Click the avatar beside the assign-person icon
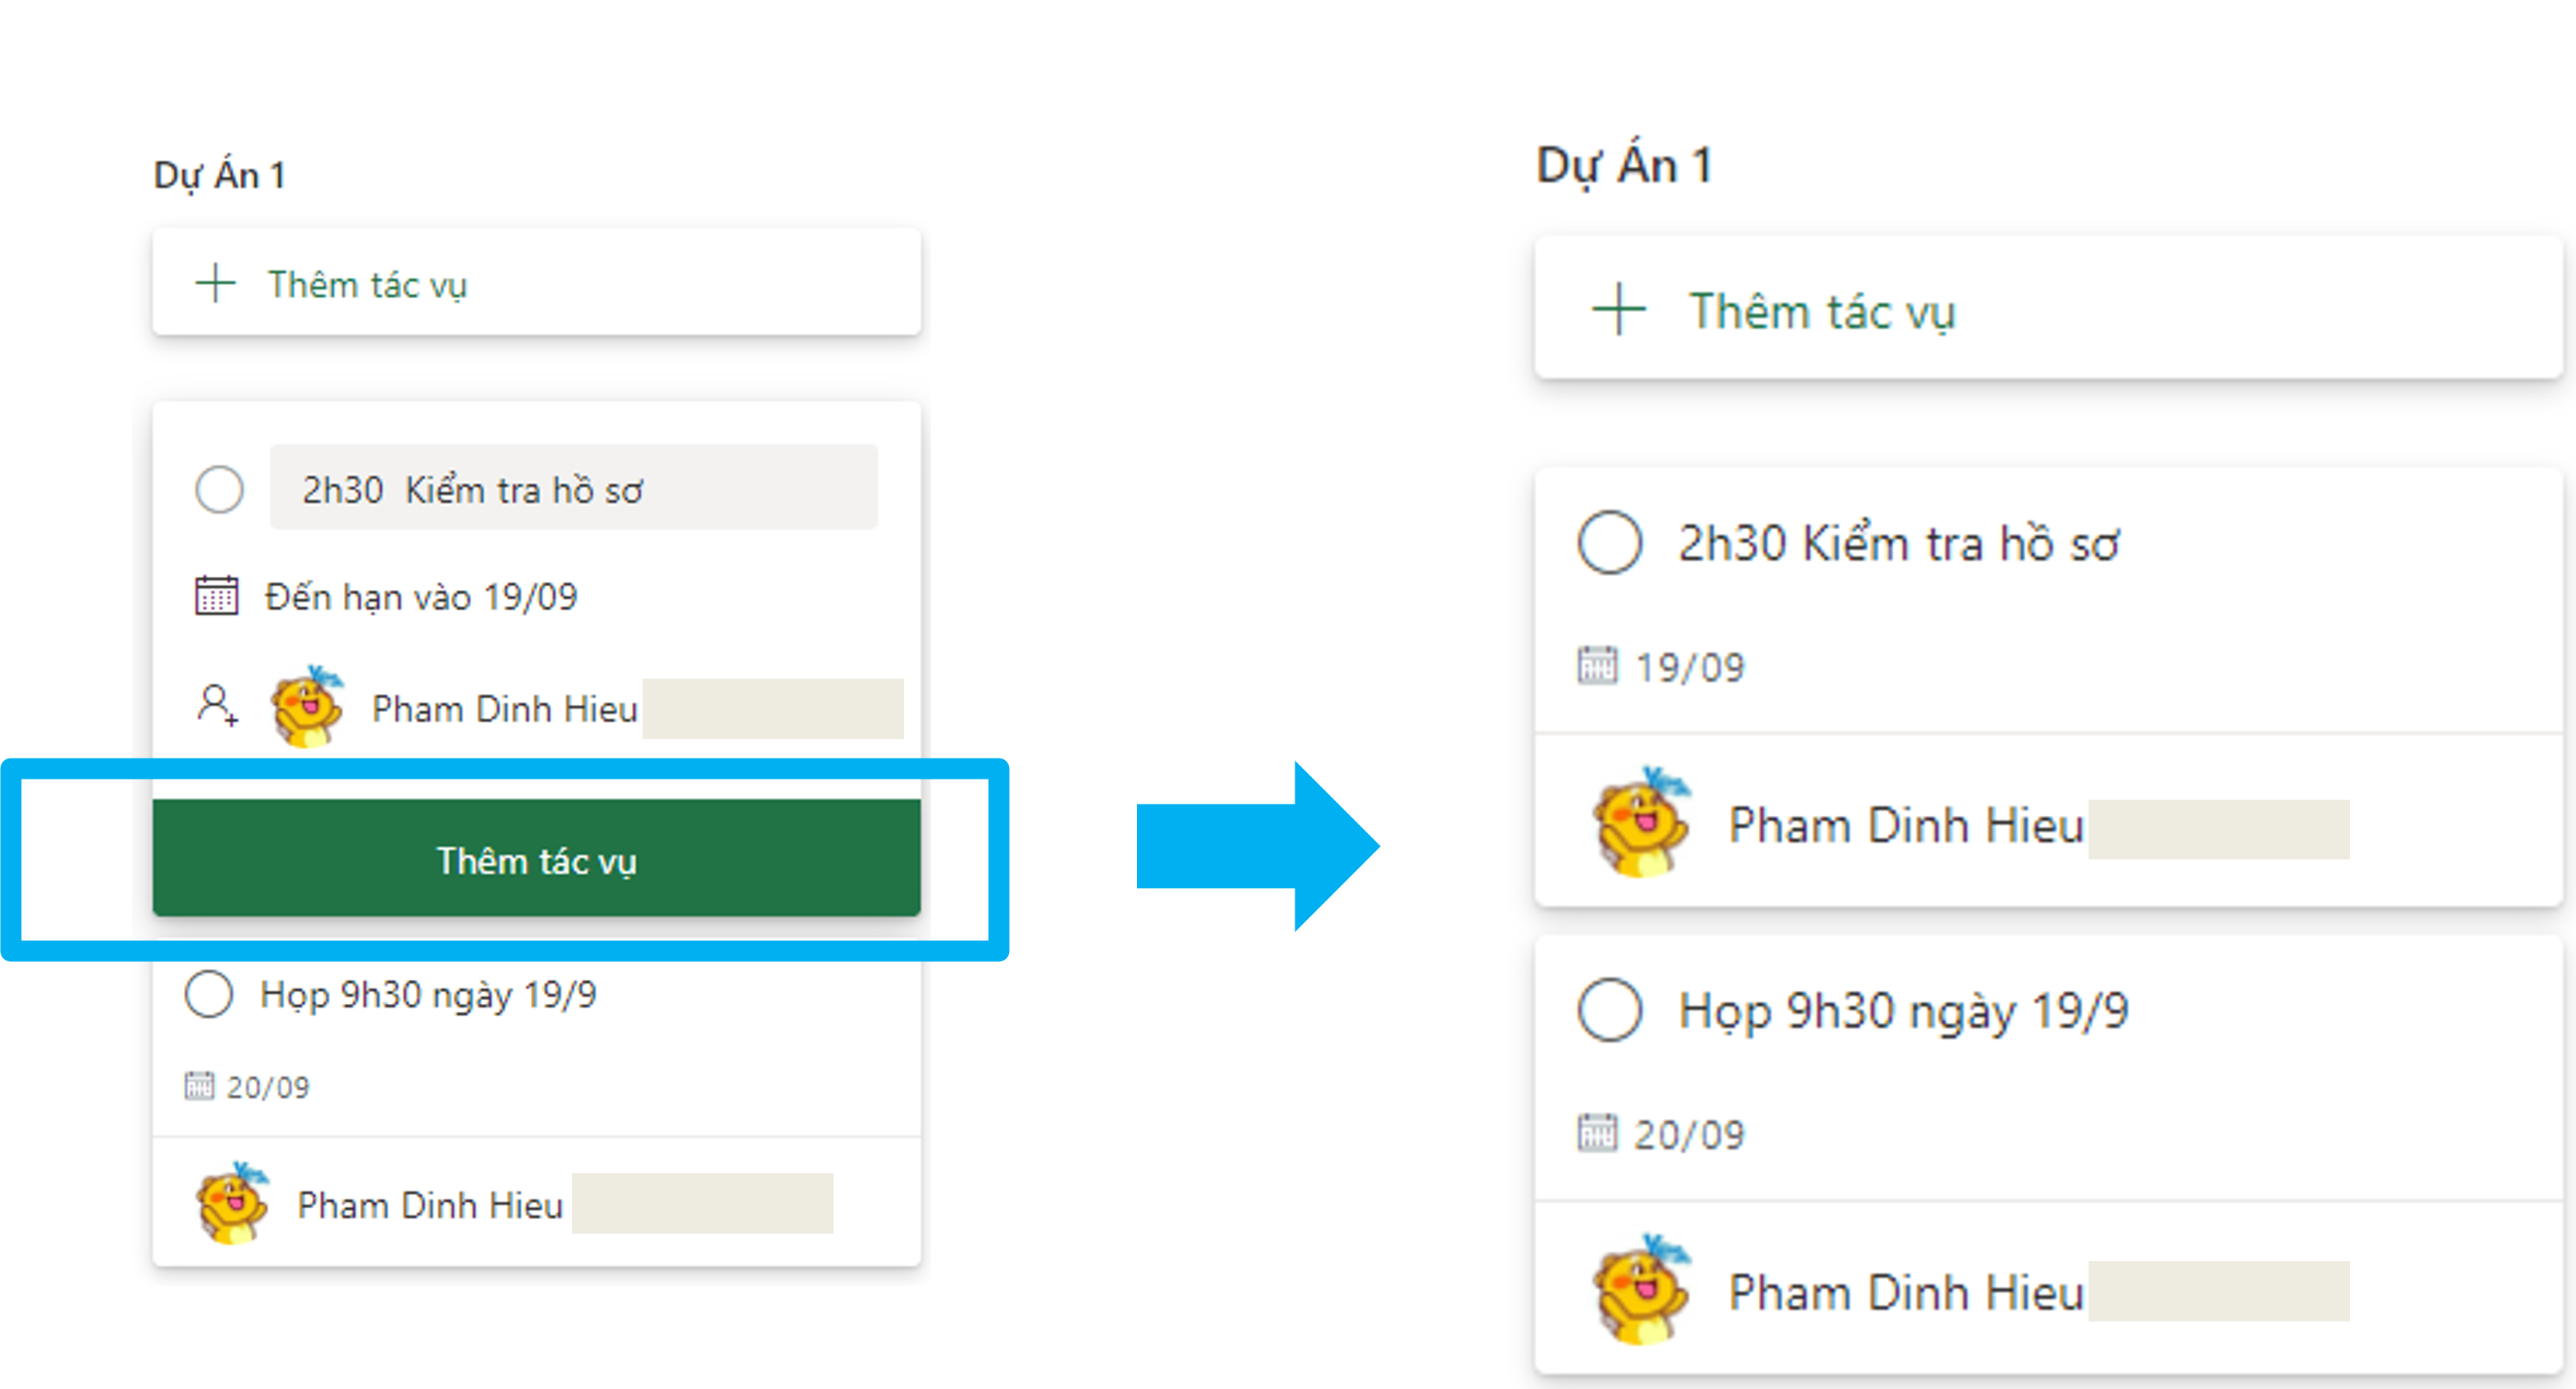The height and width of the screenshot is (1389, 2576). tap(306, 707)
